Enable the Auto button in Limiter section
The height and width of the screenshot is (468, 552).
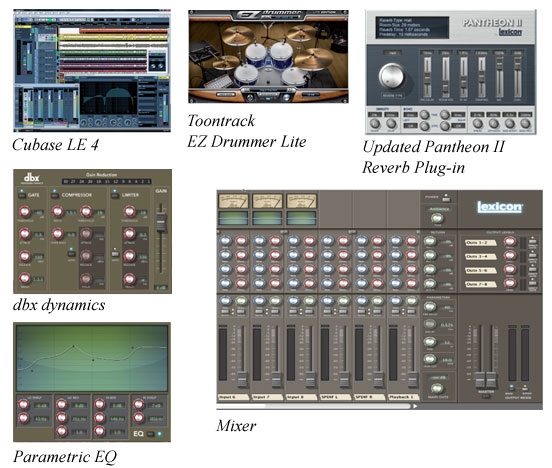point(115,253)
